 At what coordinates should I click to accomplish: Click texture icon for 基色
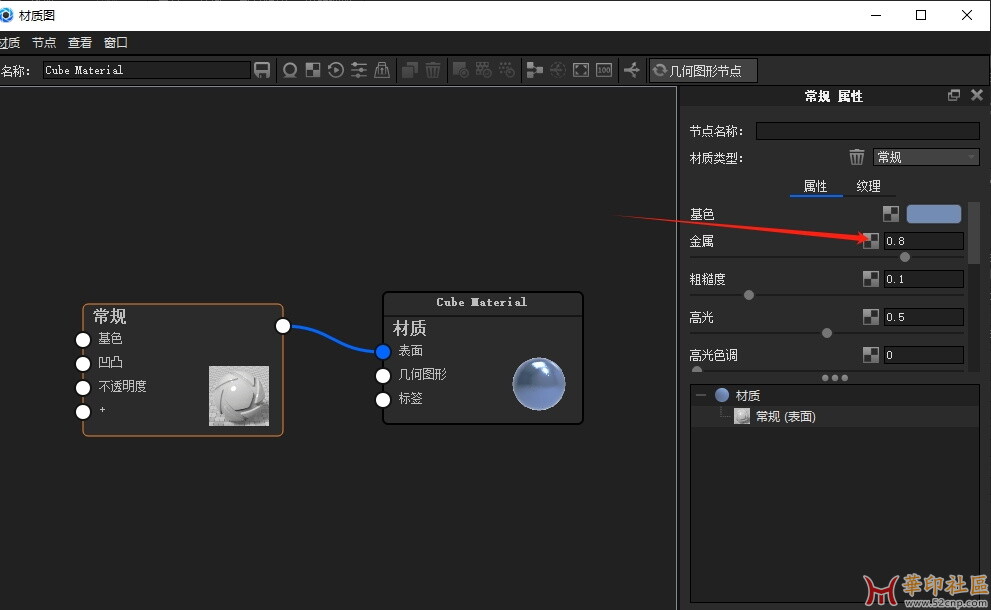(891, 214)
